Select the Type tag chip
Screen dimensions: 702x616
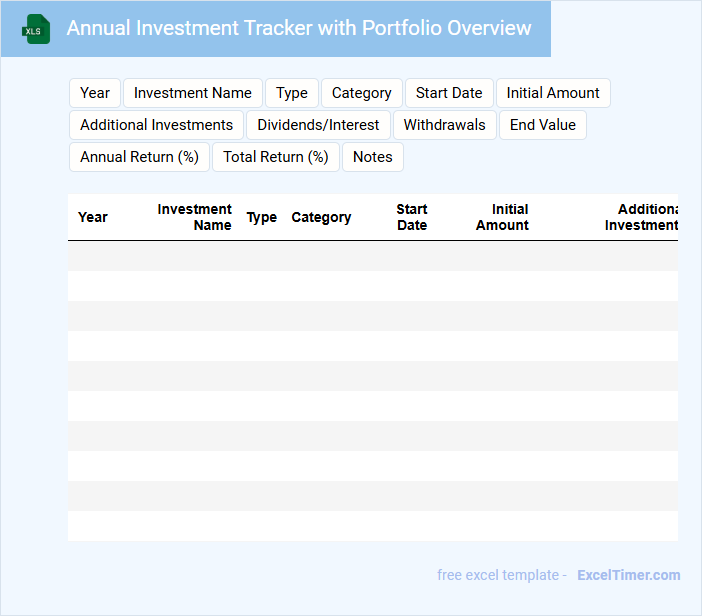pyautogui.click(x=292, y=93)
